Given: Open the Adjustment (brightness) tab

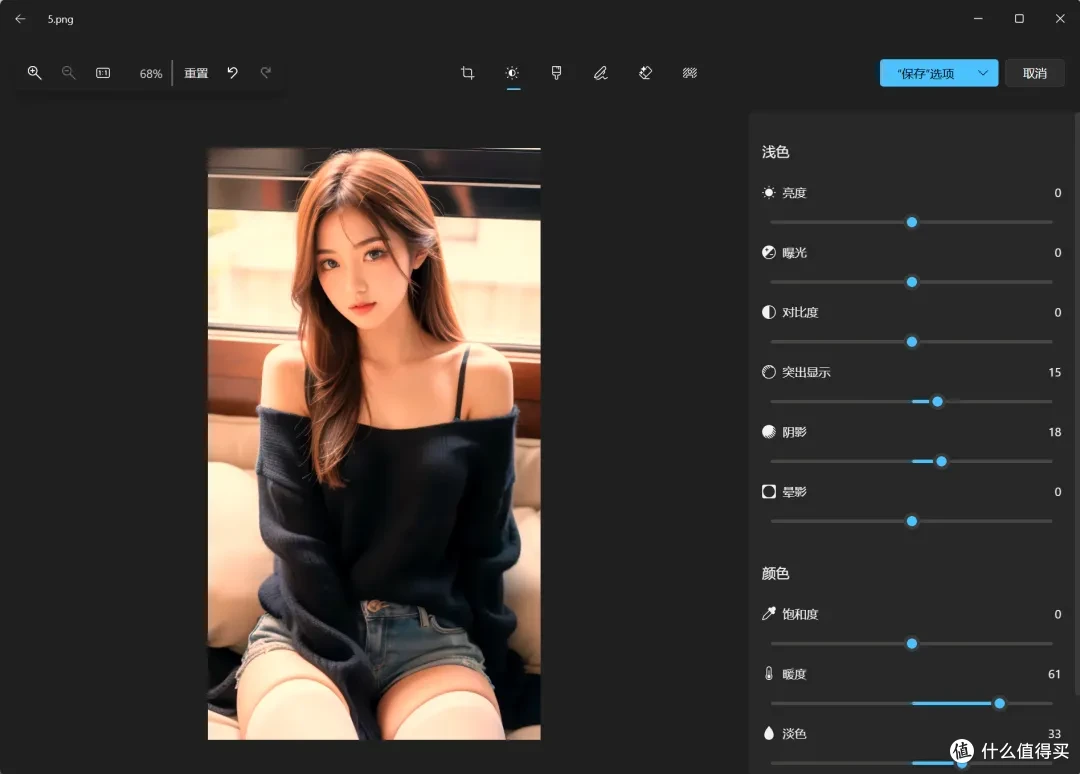Looking at the screenshot, I should click(x=512, y=73).
